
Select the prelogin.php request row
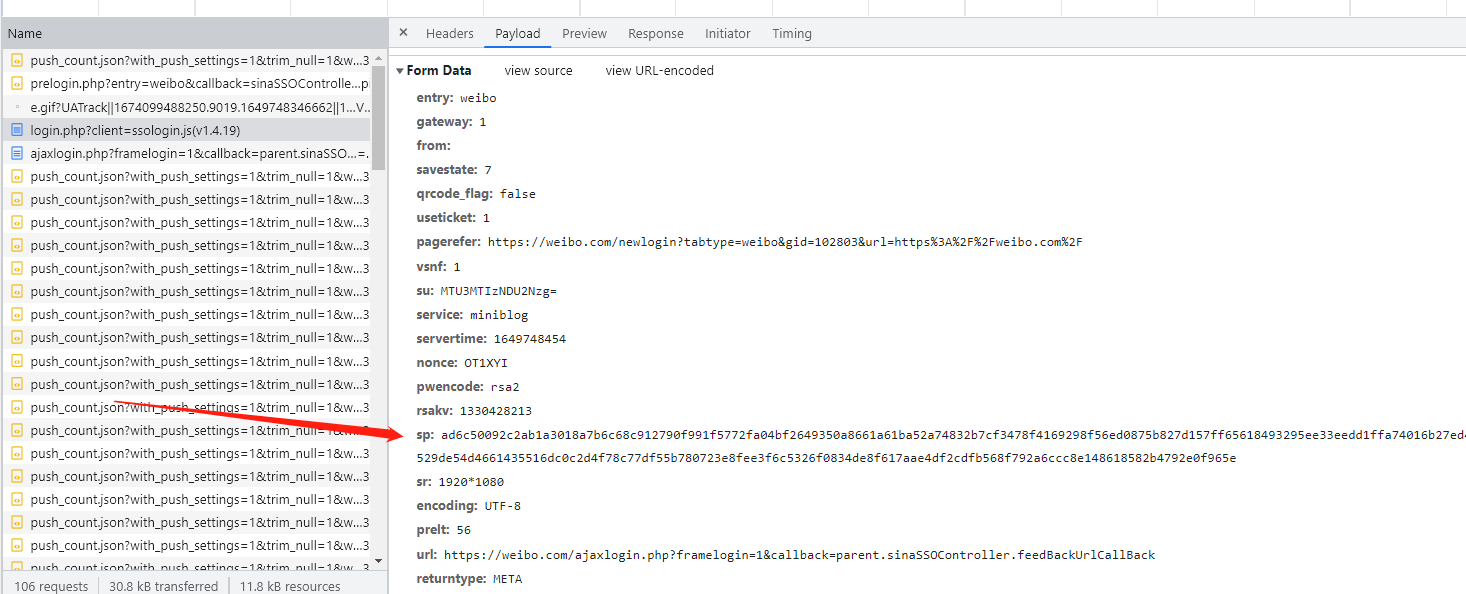186,84
